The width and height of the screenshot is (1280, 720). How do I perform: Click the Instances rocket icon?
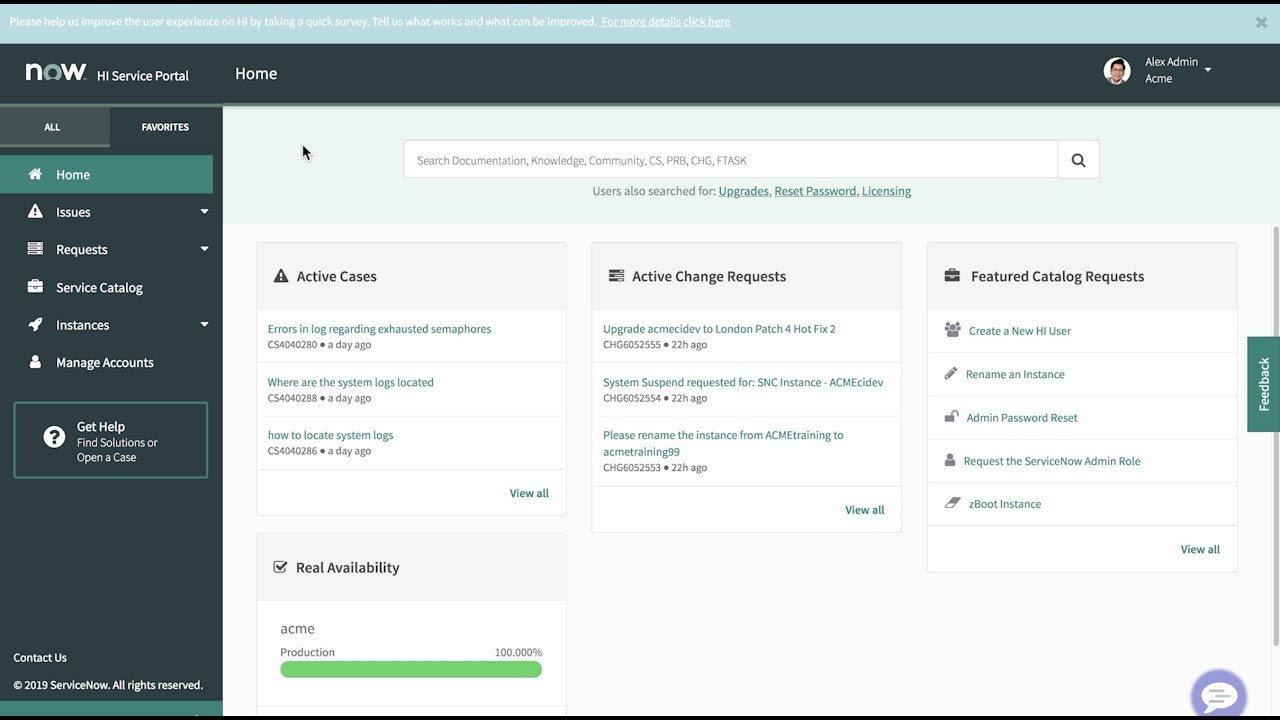[35, 324]
